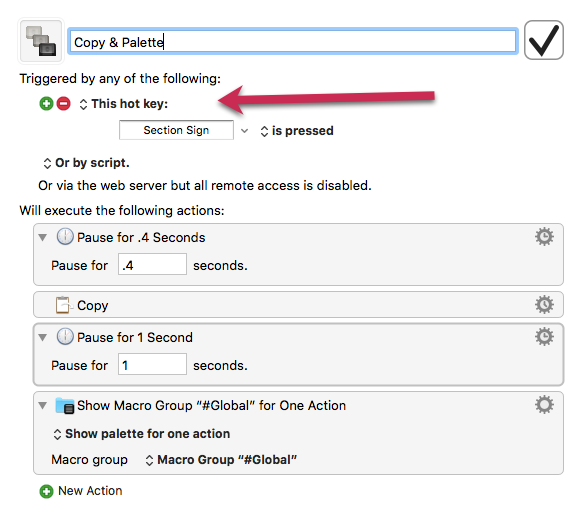The width and height of the screenshot is (584, 515).
Task: Collapse the Pause for .4 Seconds action
Action: (43, 237)
